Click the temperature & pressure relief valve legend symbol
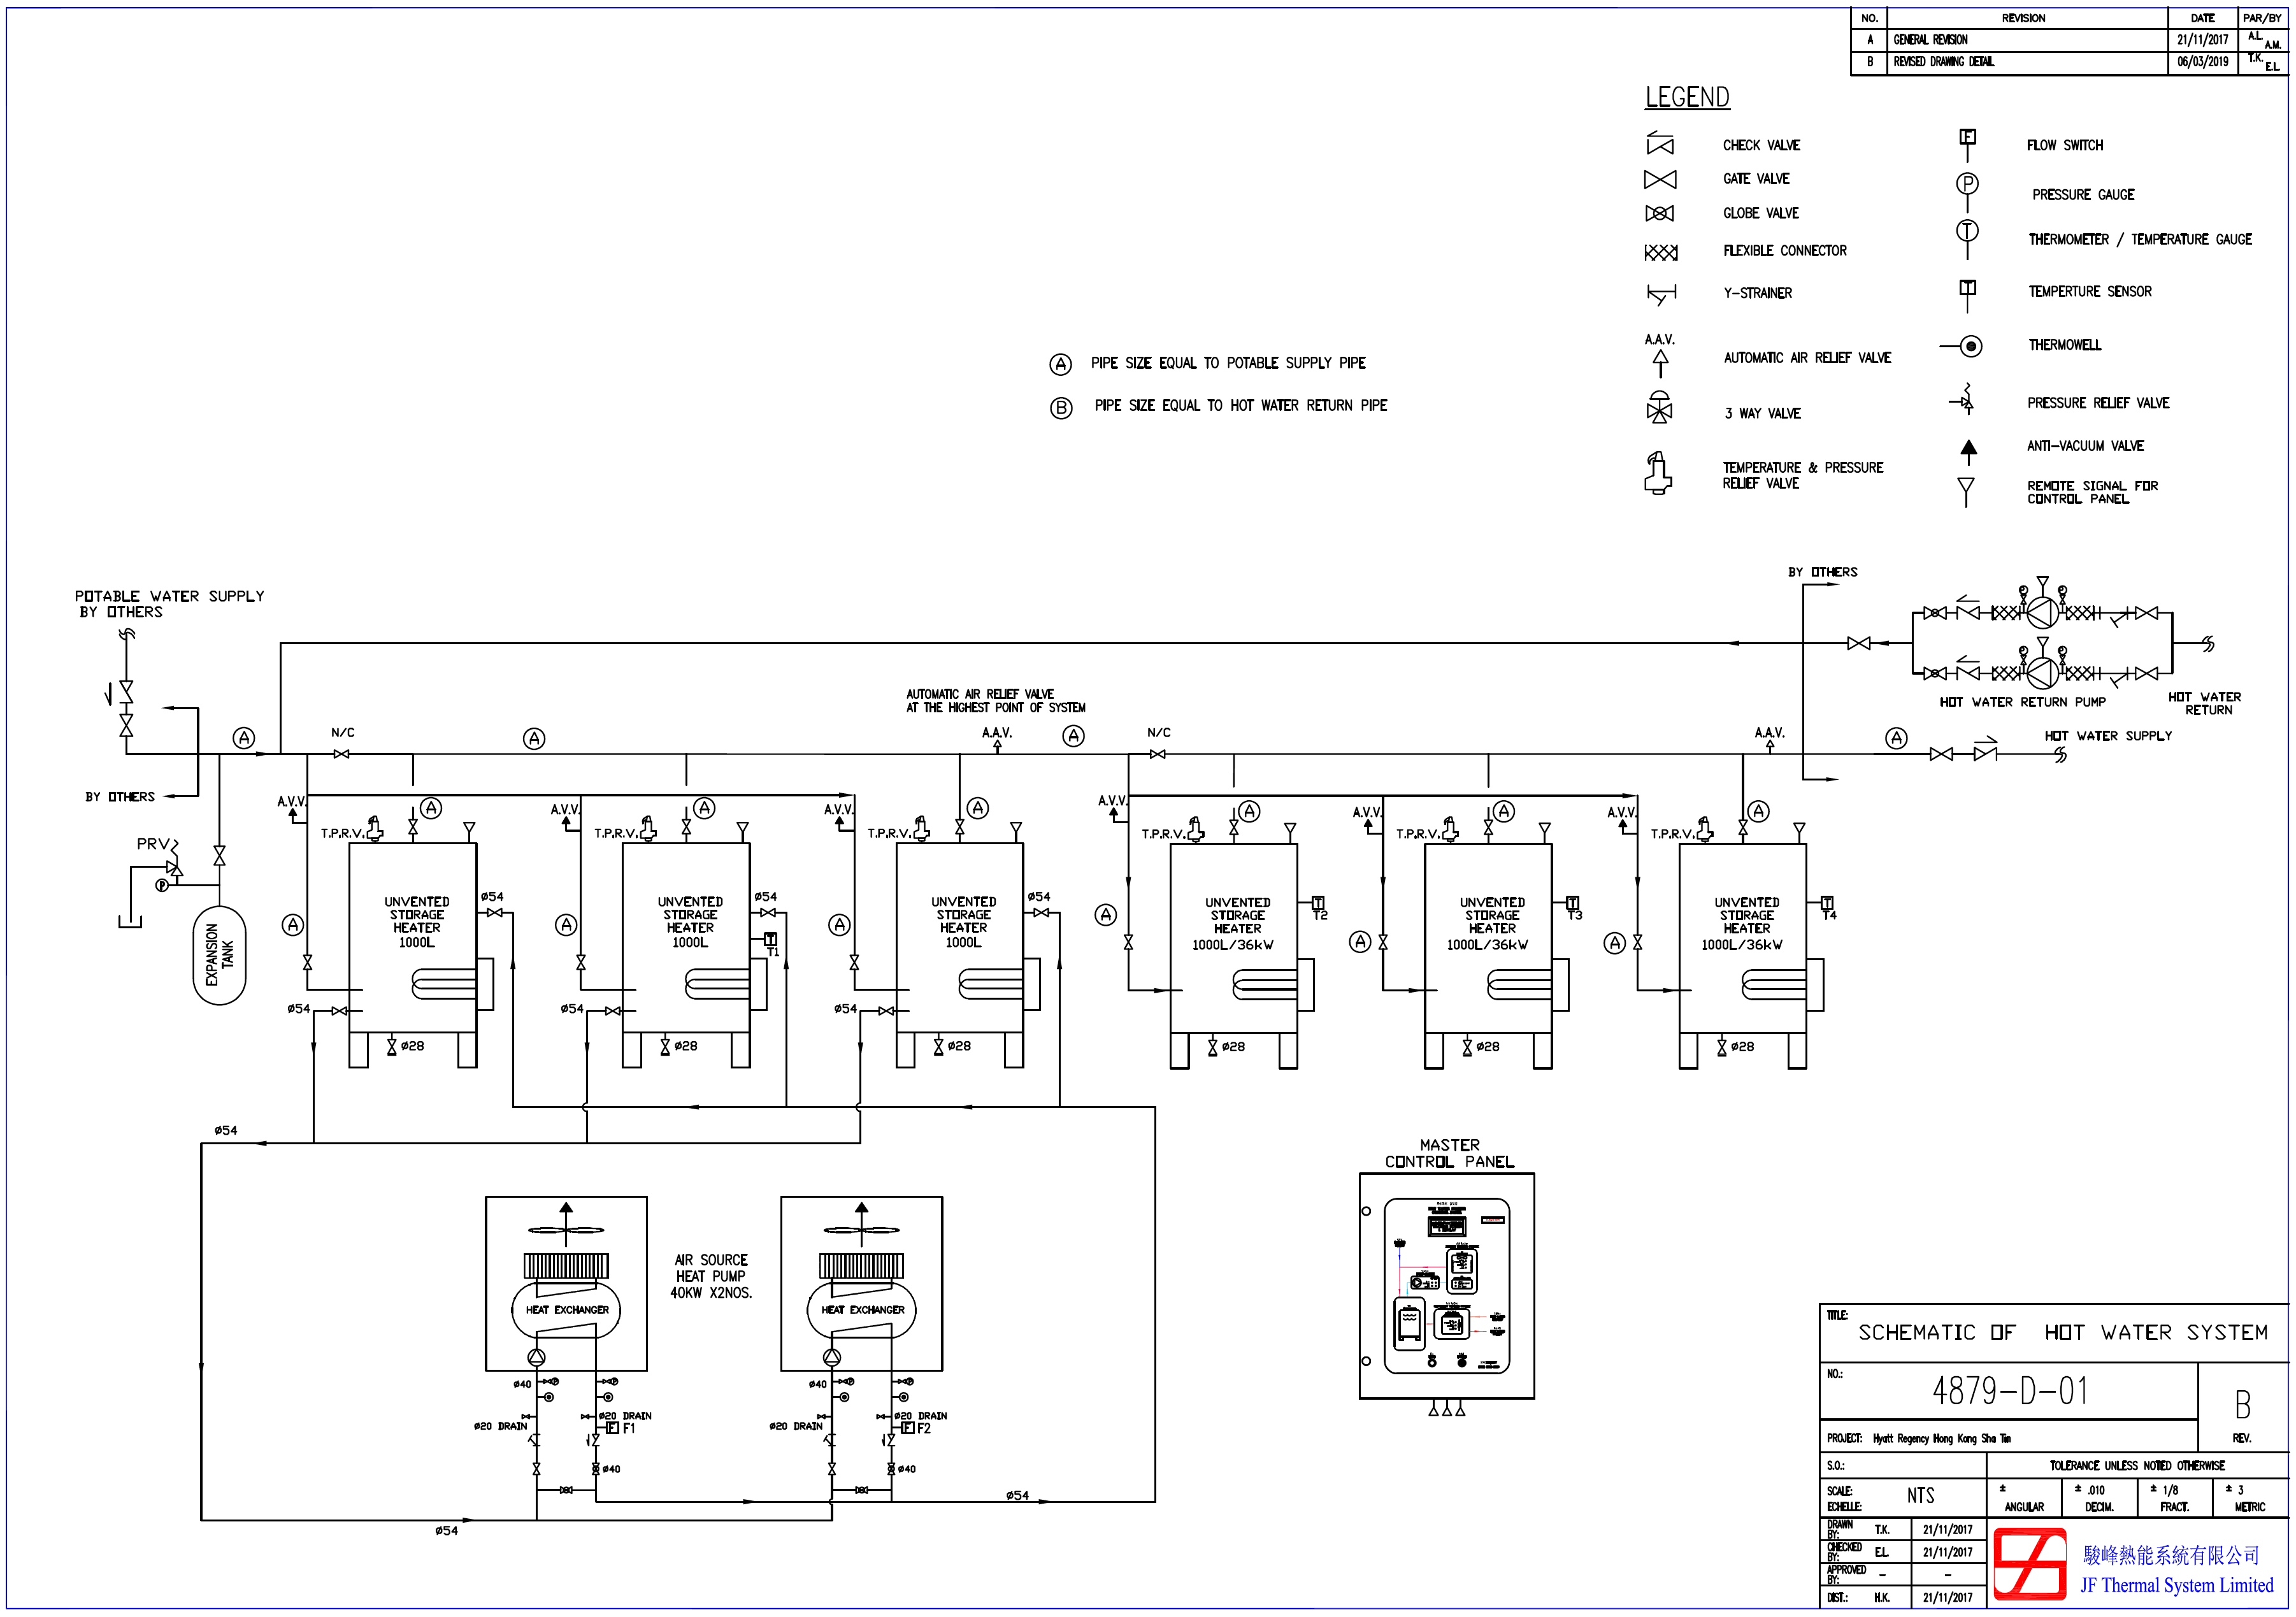 click(1658, 473)
